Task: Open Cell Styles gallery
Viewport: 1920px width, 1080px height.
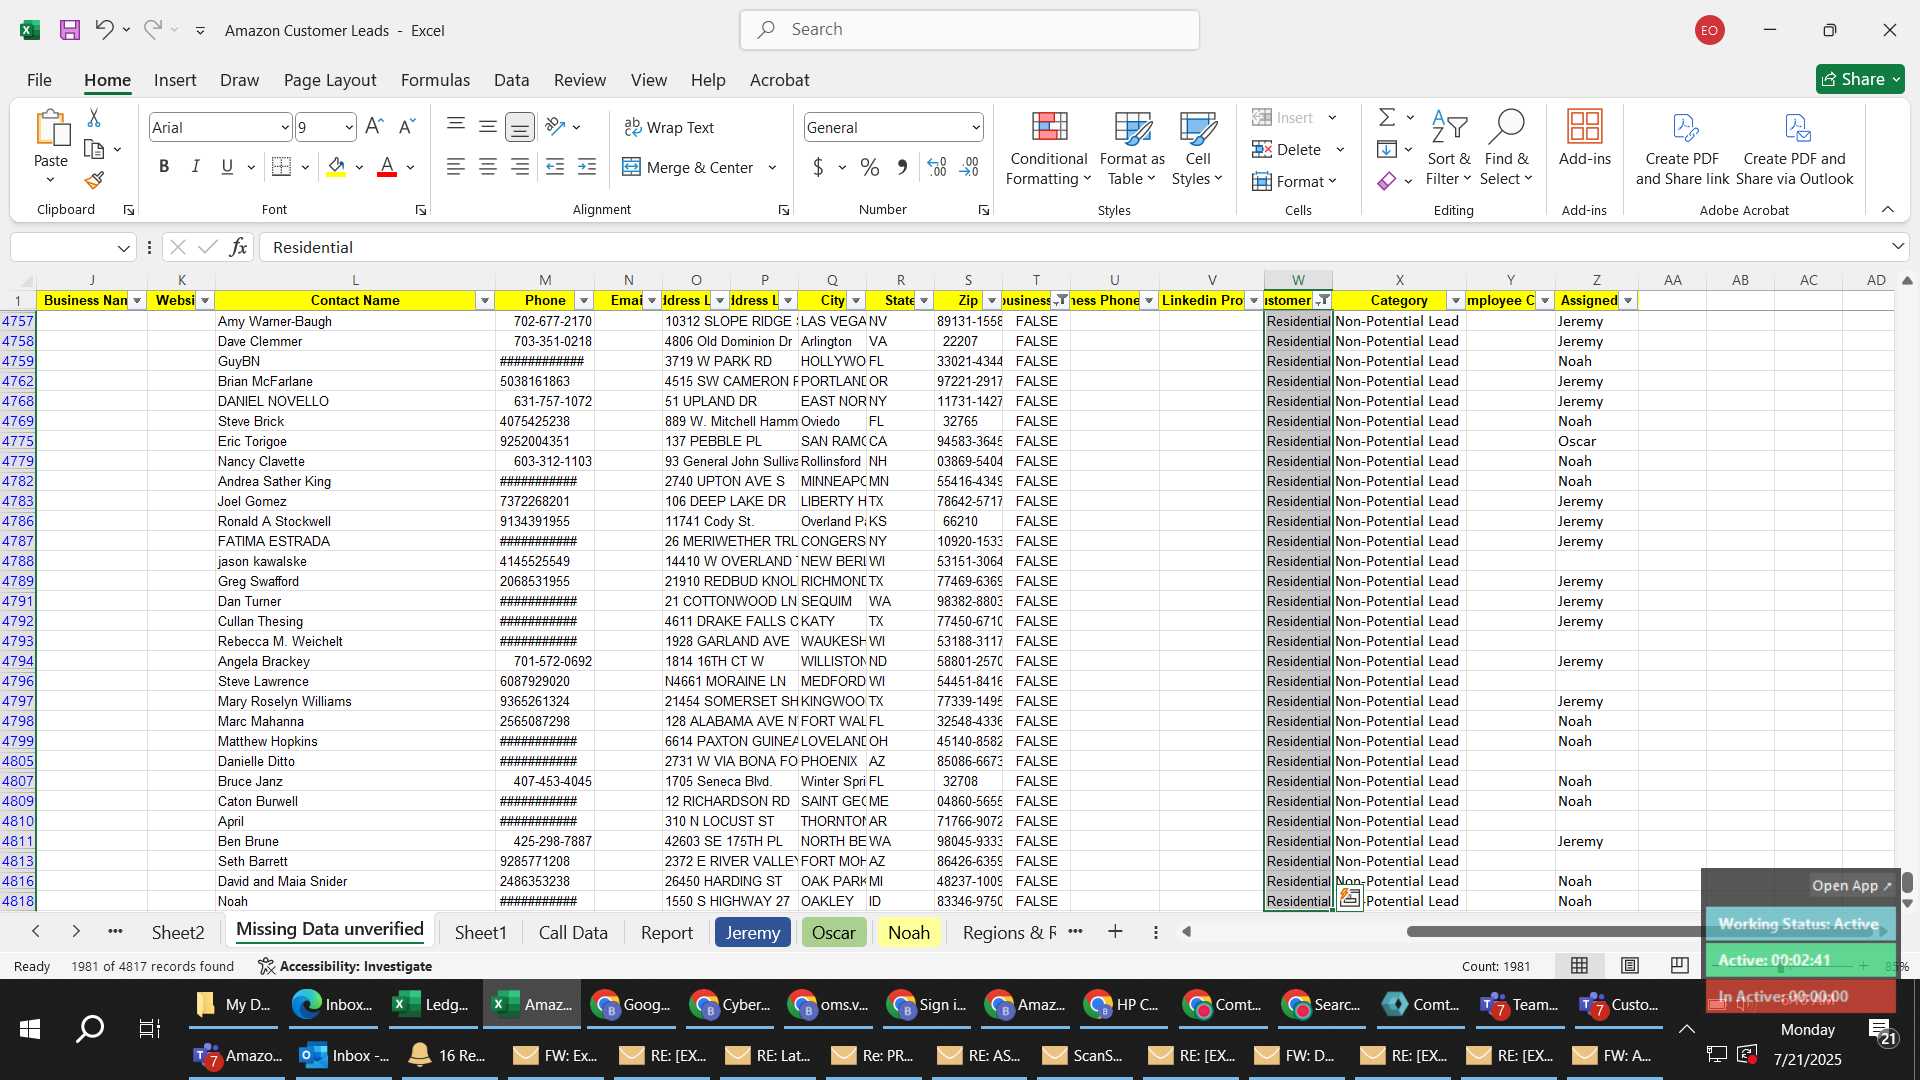Action: click(1197, 149)
